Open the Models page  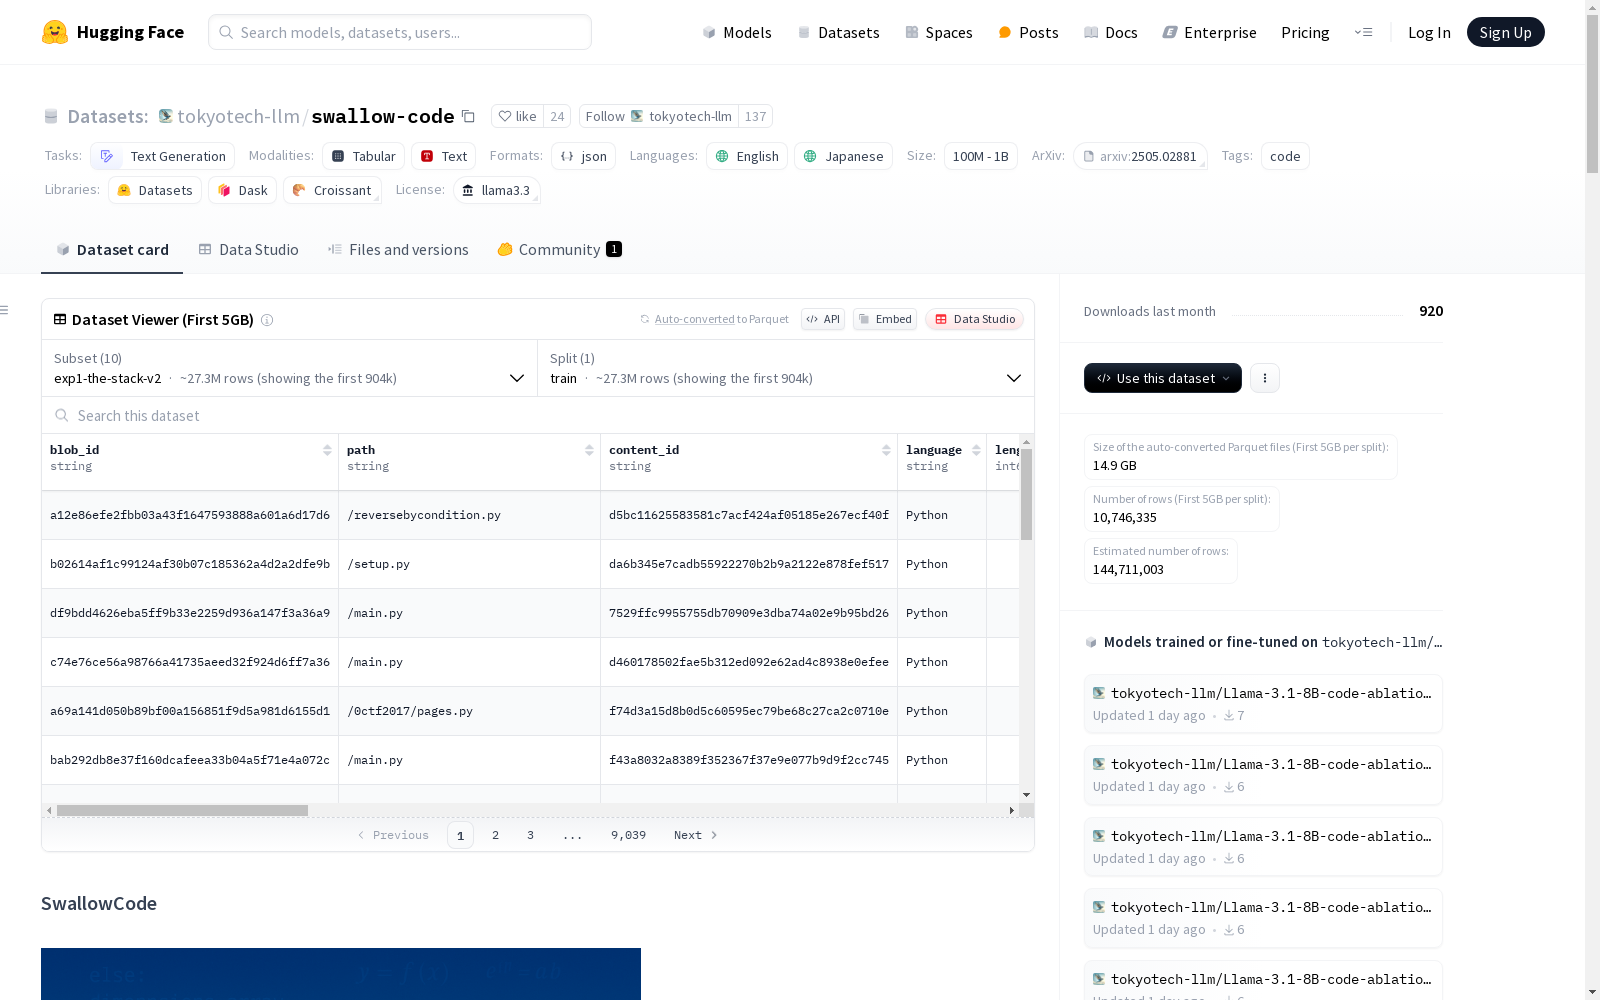pos(737,32)
